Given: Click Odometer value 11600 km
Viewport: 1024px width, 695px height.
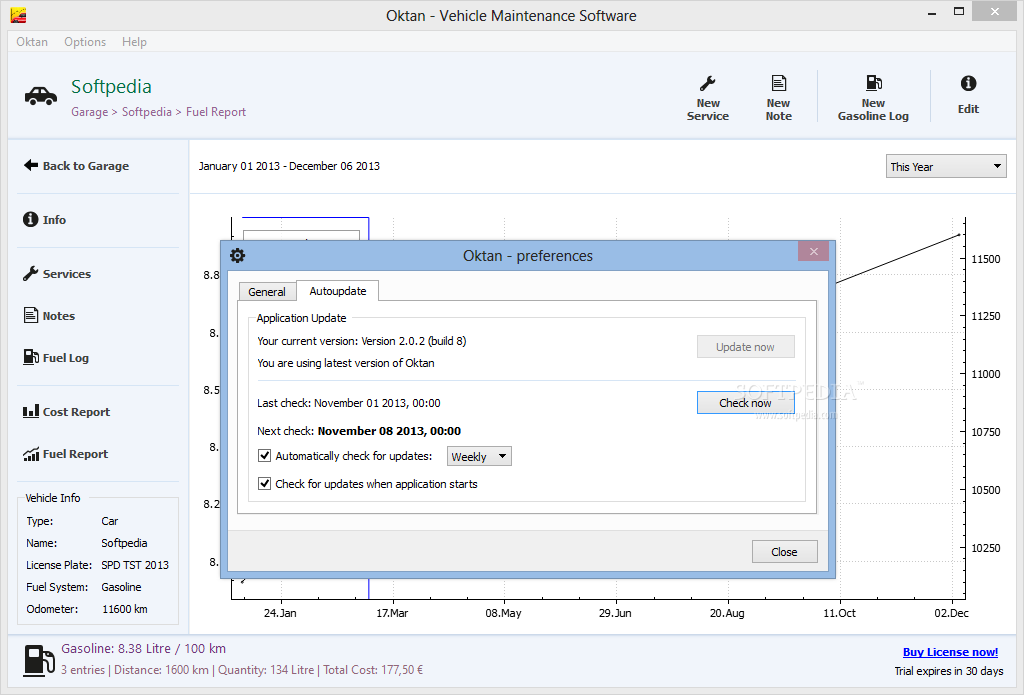Looking at the screenshot, I should (125, 609).
